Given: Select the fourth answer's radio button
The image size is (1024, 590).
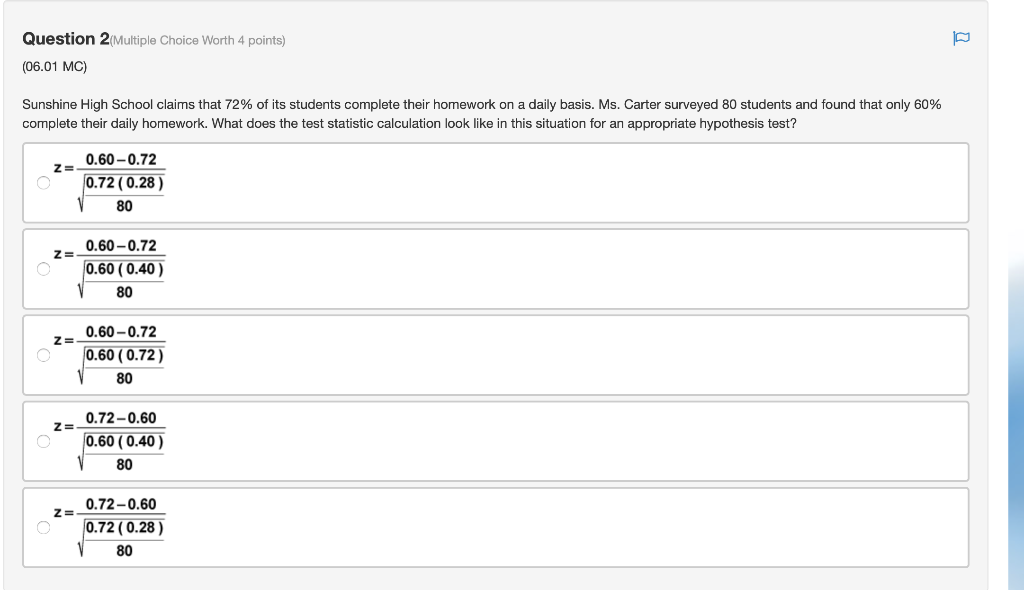Looking at the screenshot, I should coord(43,441).
